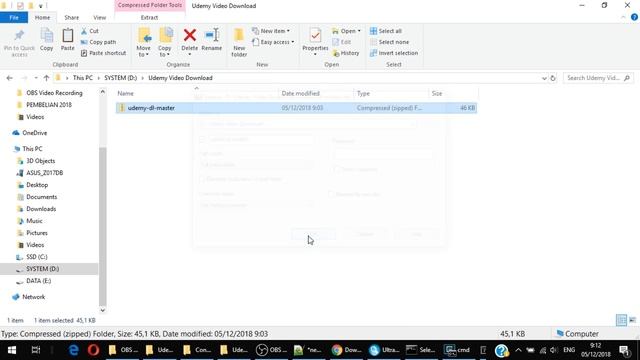The image size is (640, 360).
Task: Click This PC in address breadcrumb
Action: 82,78
